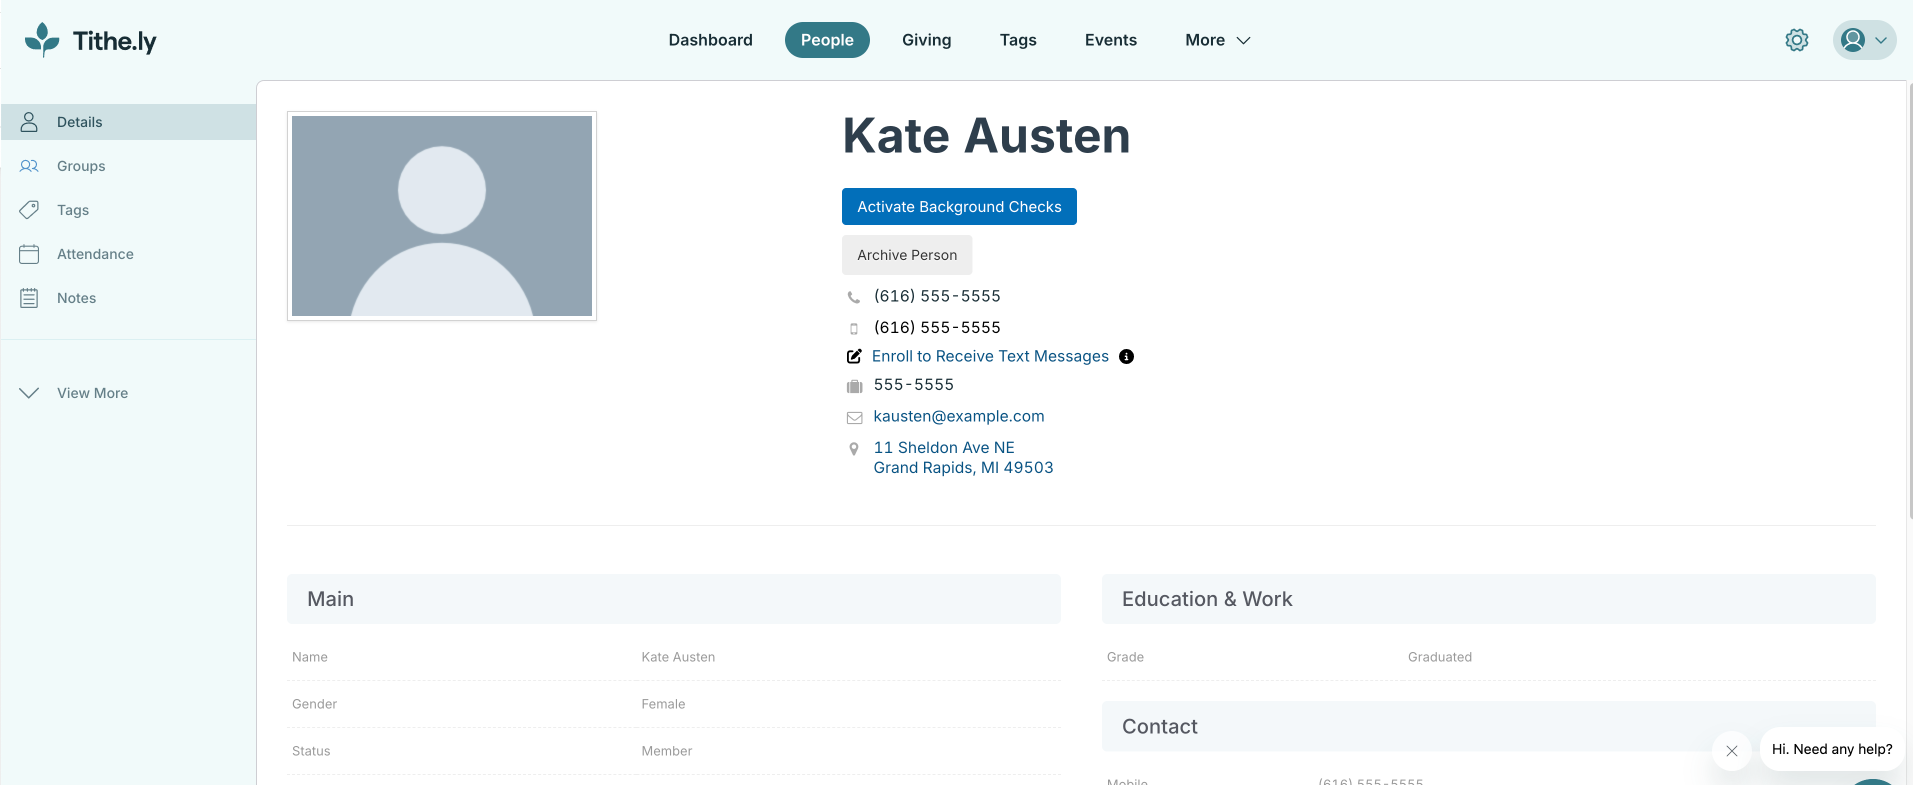Screen dimensions: 1913x785
Task: Click the Archive Person button
Action: click(907, 255)
